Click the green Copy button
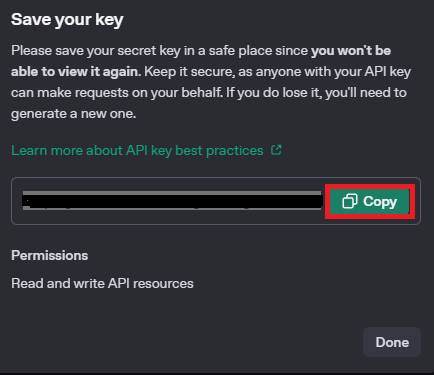Screen dimensions: 434x375 [x=370, y=201]
